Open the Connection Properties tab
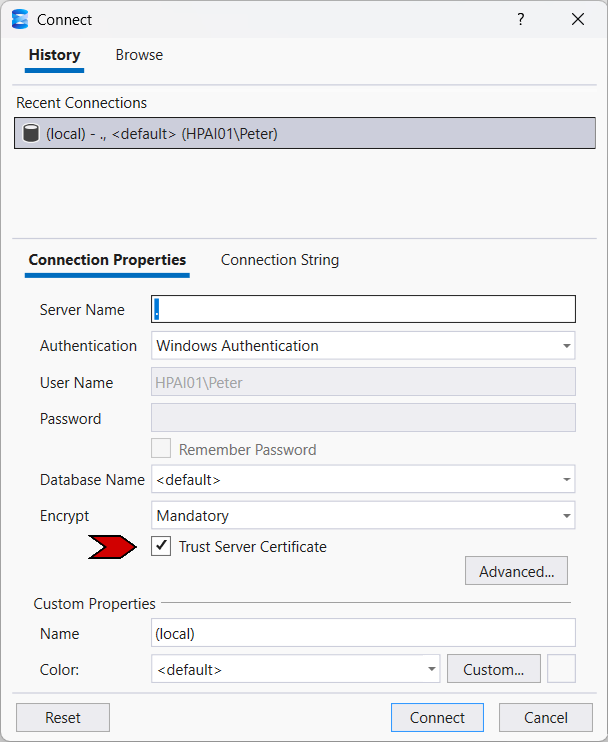 [107, 260]
